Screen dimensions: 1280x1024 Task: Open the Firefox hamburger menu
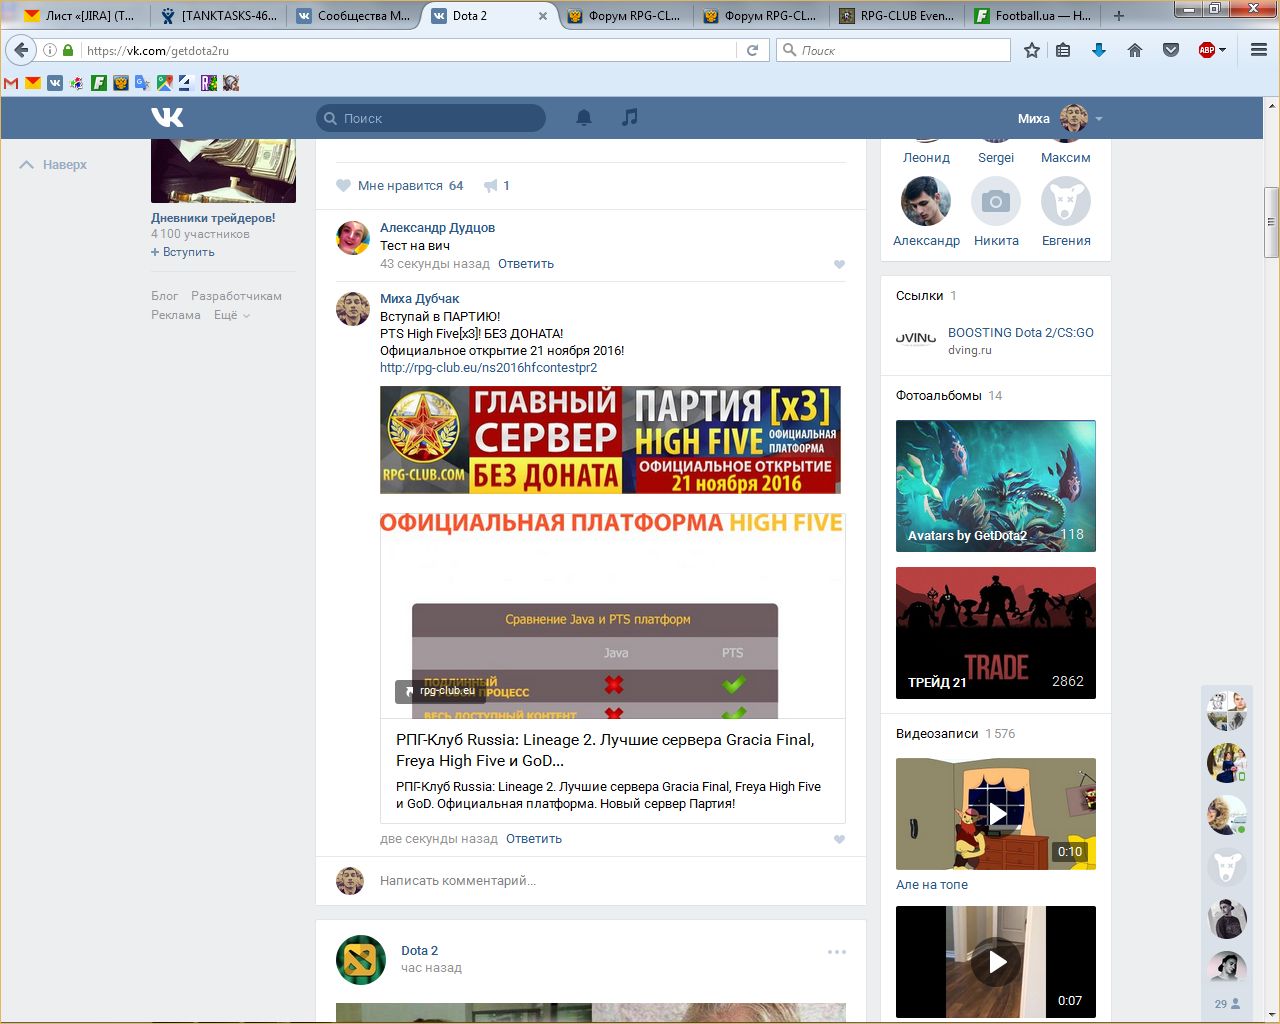tap(1259, 50)
